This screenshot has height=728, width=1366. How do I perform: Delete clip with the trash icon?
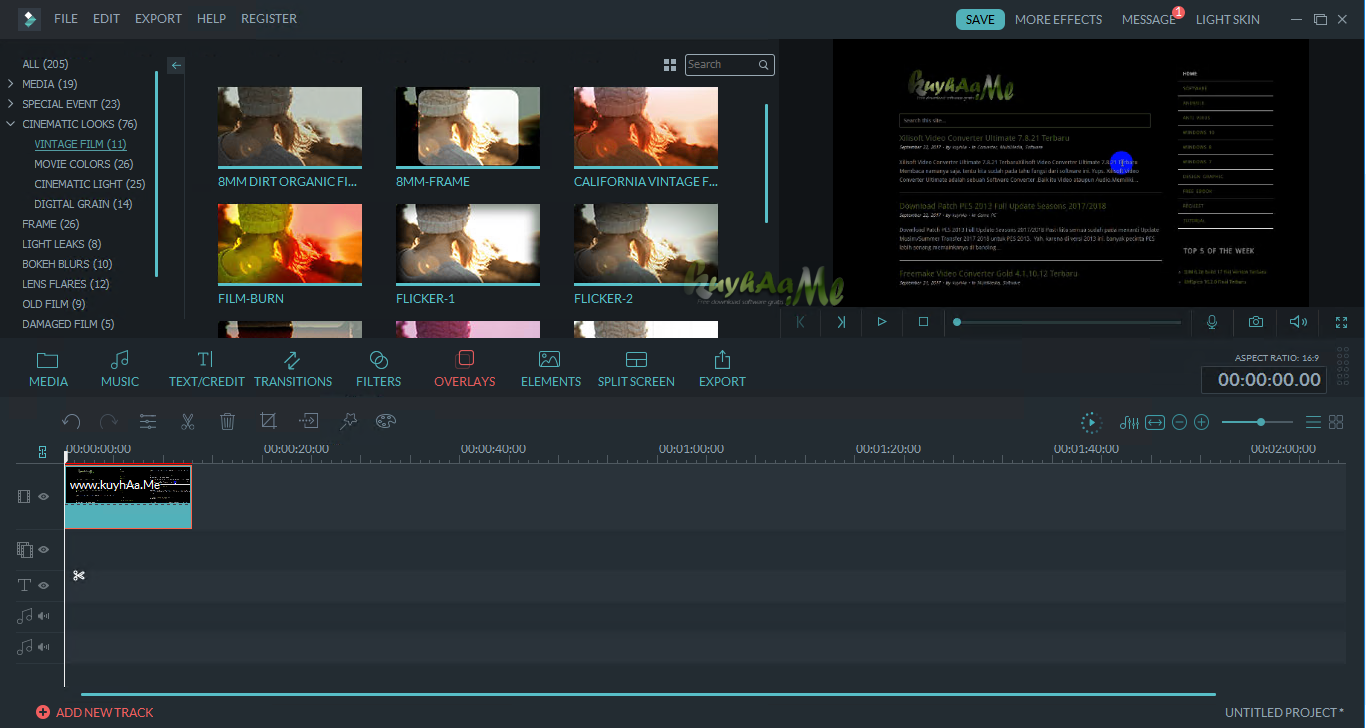coord(227,422)
